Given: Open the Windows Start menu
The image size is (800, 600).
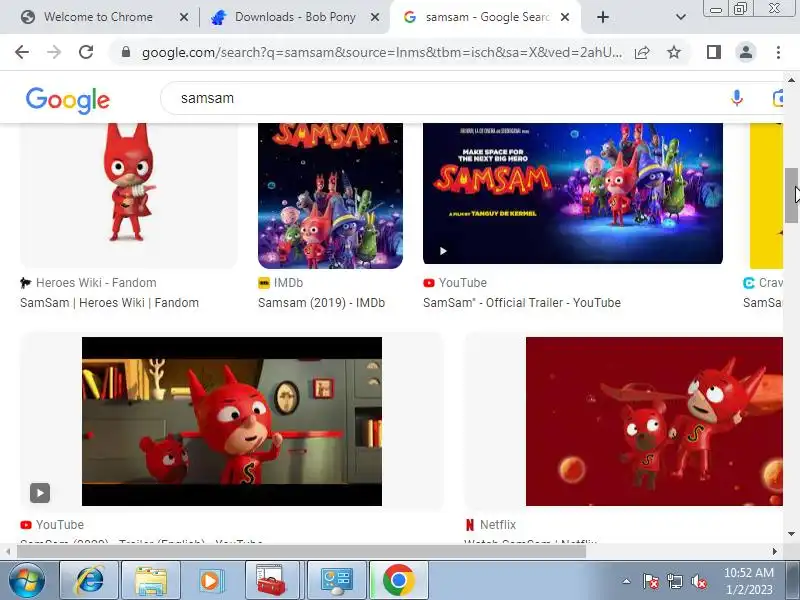Looking at the screenshot, I should [27, 580].
